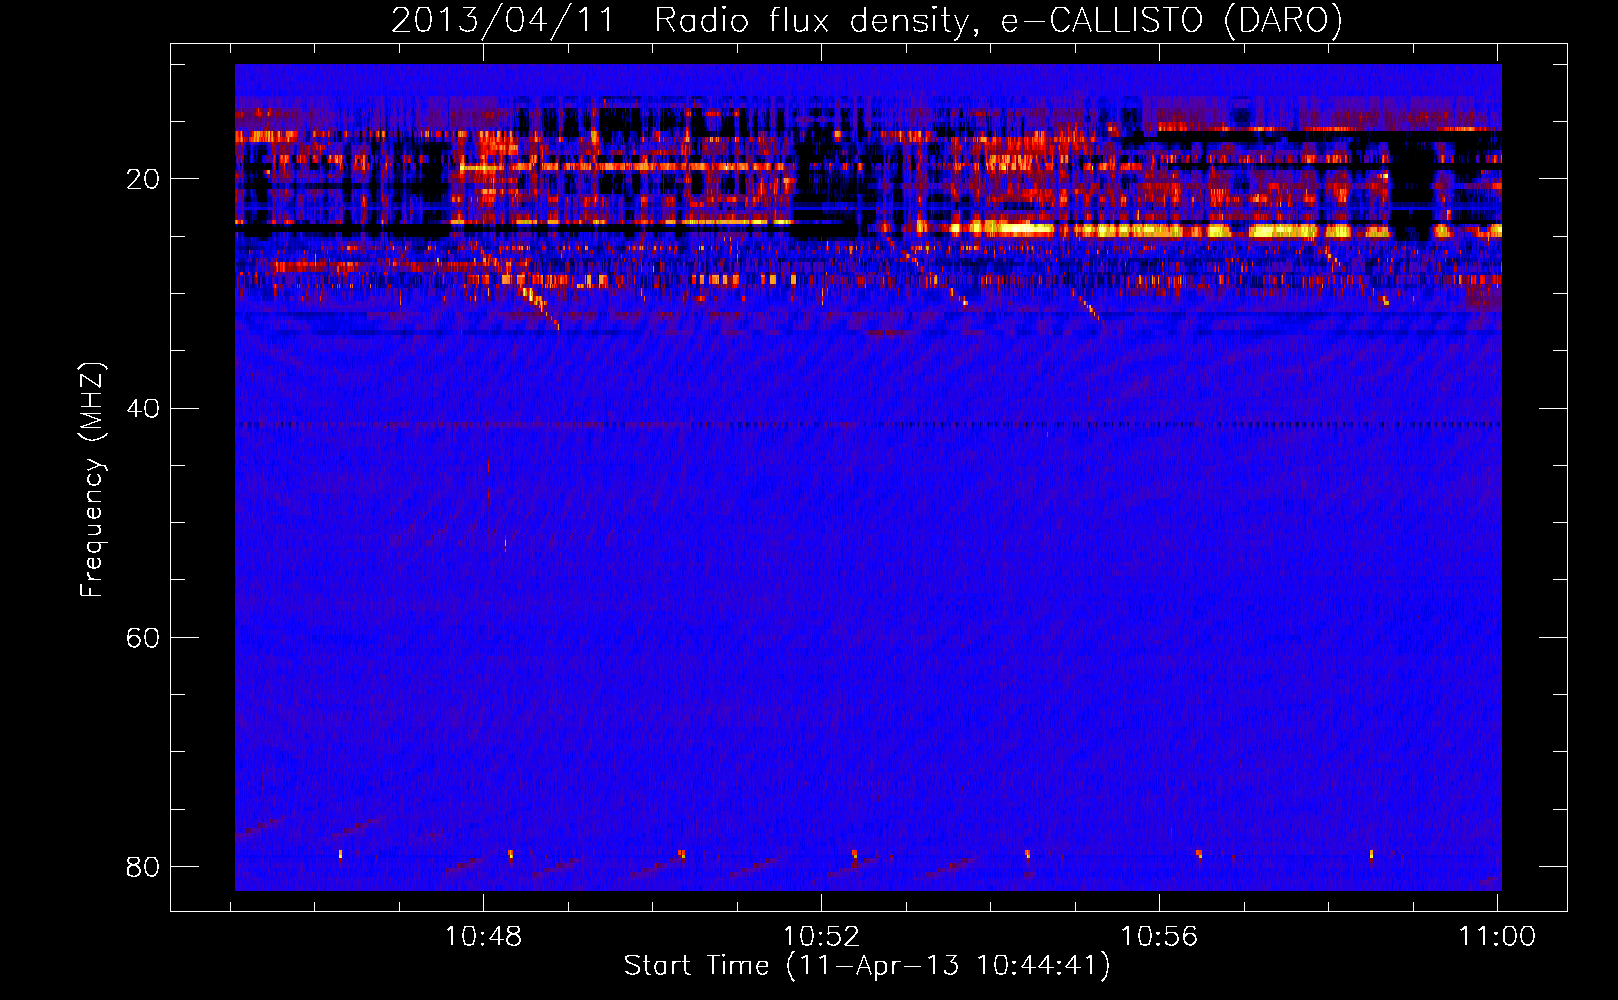
Task: Click the 10:56 time tick label
Action: 1159,936
